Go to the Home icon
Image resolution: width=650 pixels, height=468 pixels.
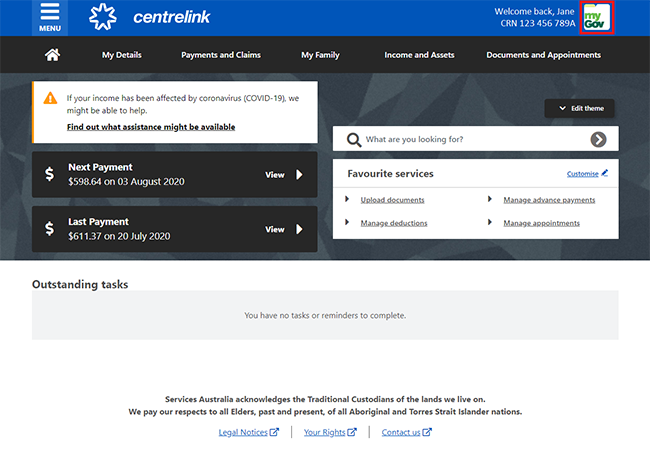point(52,55)
